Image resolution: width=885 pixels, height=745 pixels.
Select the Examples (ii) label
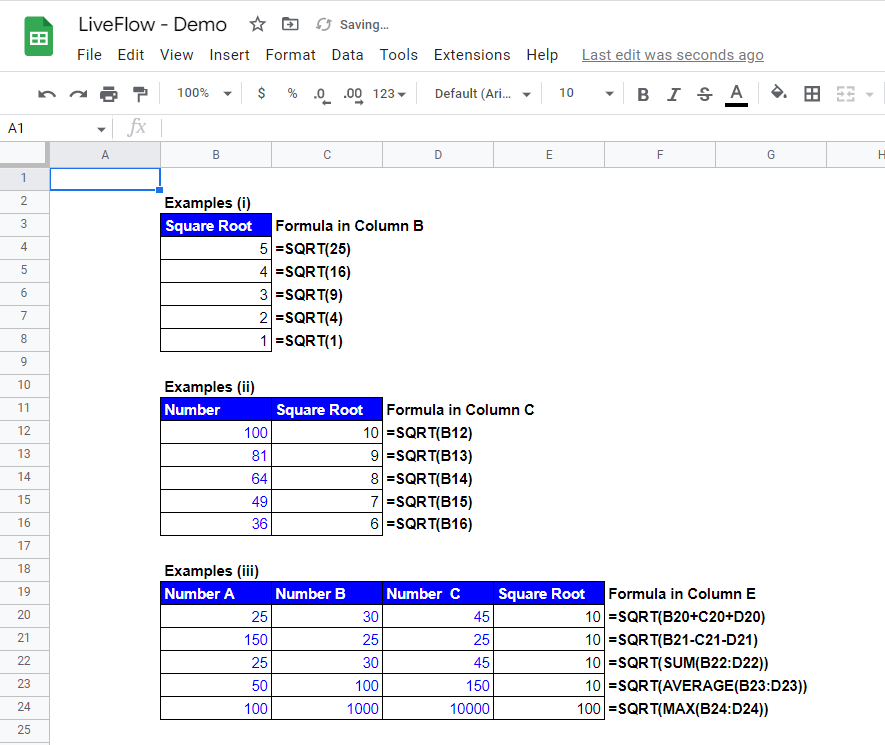point(209,387)
